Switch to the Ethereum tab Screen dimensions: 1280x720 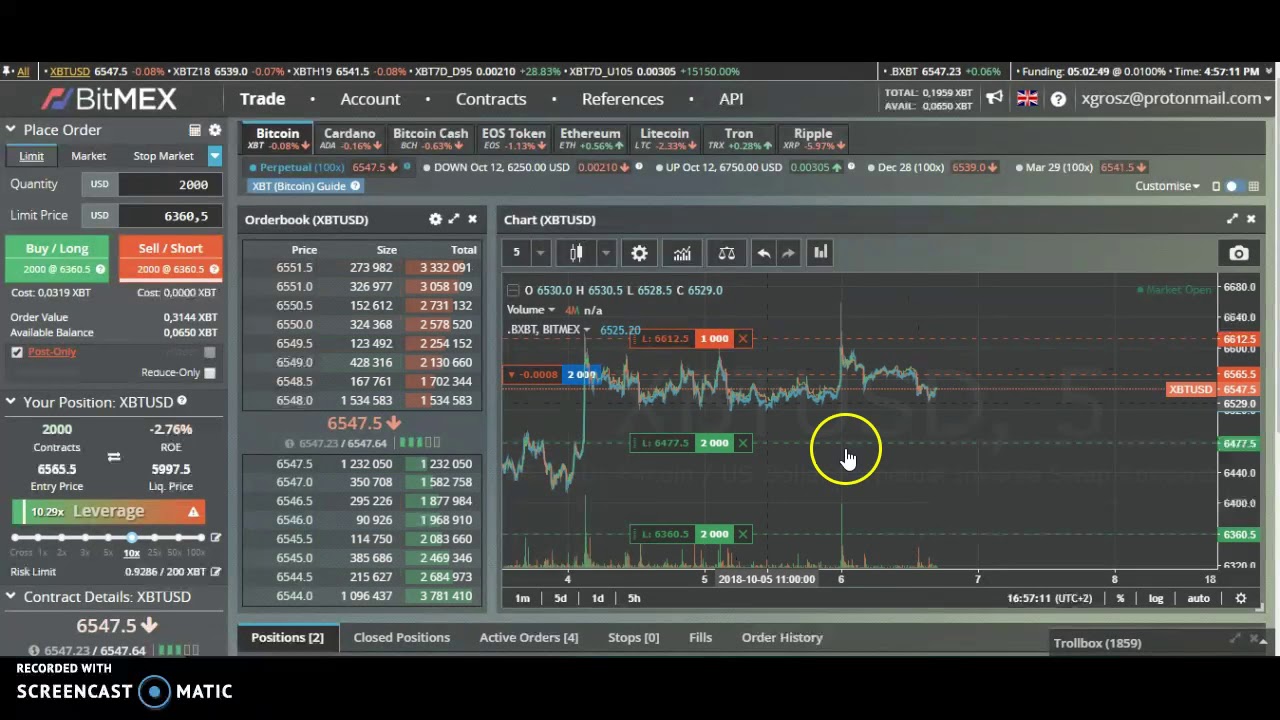(590, 139)
